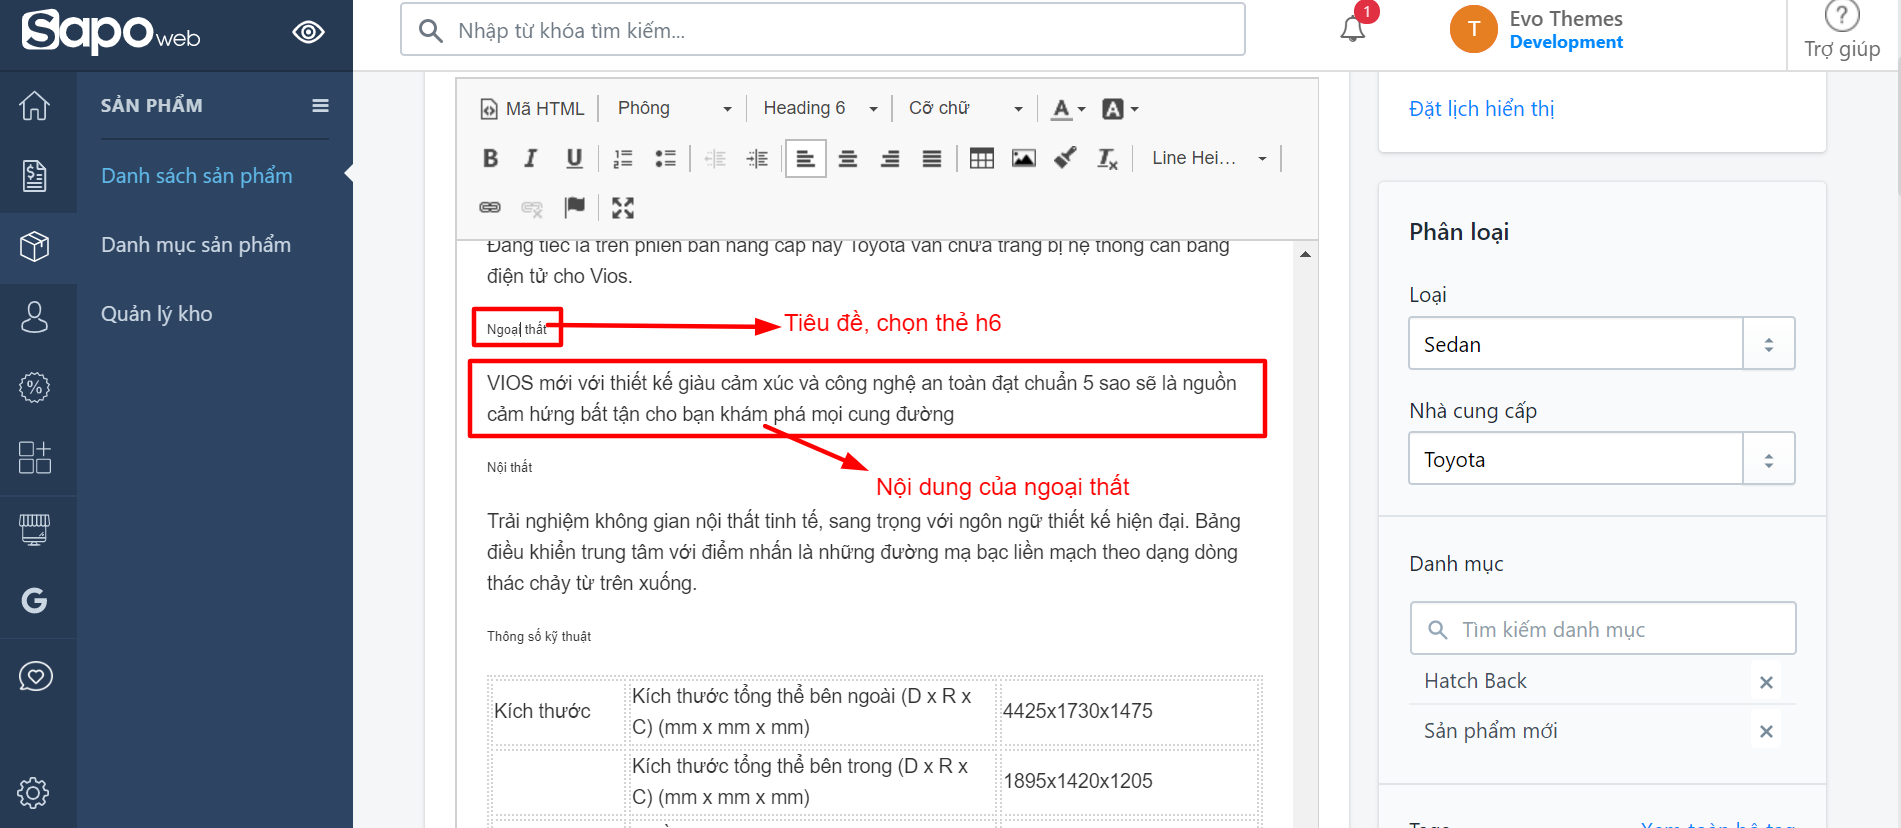This screenshot has height=828, width=1901.
Task: Click the "Thông số kỹ thuật" heading
Action: click(x=539, y=636)
